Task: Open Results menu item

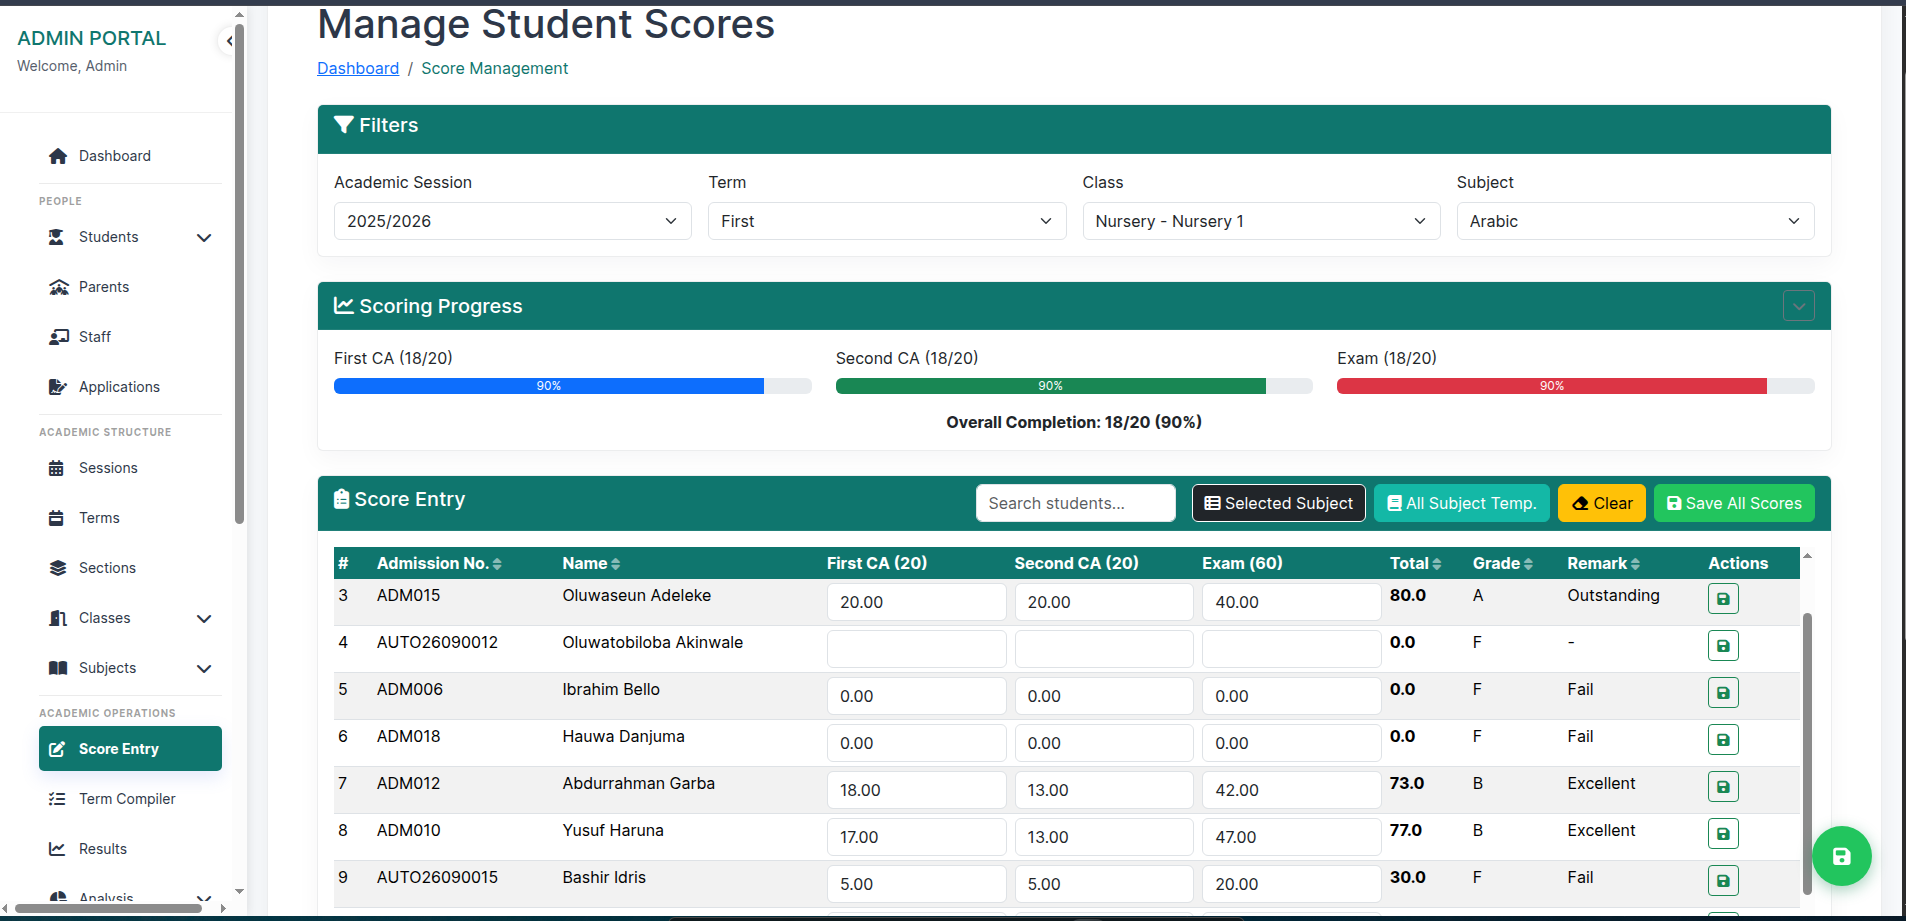Action: tap(130, 849)
